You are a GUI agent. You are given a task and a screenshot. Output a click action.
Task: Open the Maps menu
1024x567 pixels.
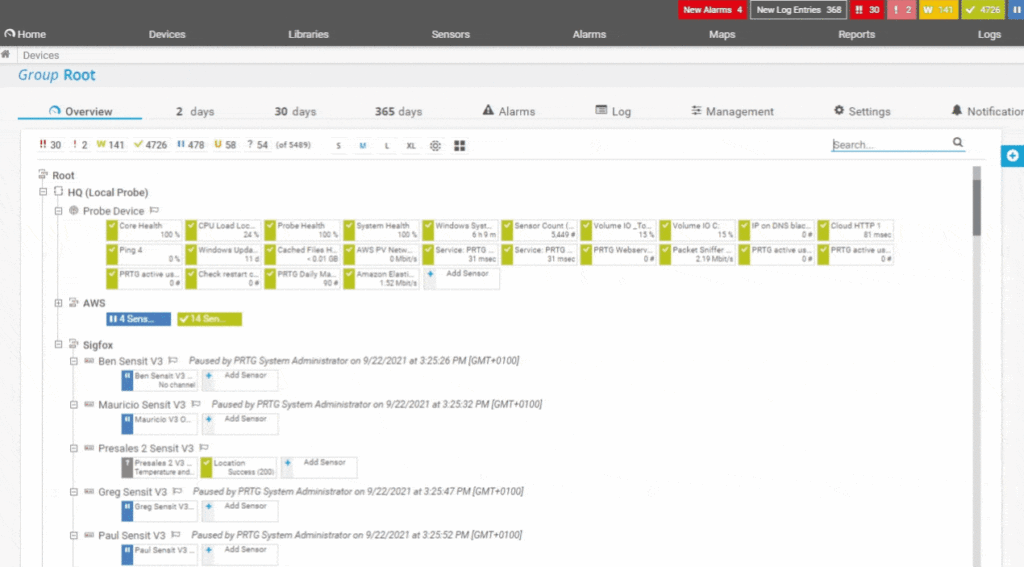(x=722, y=34)
